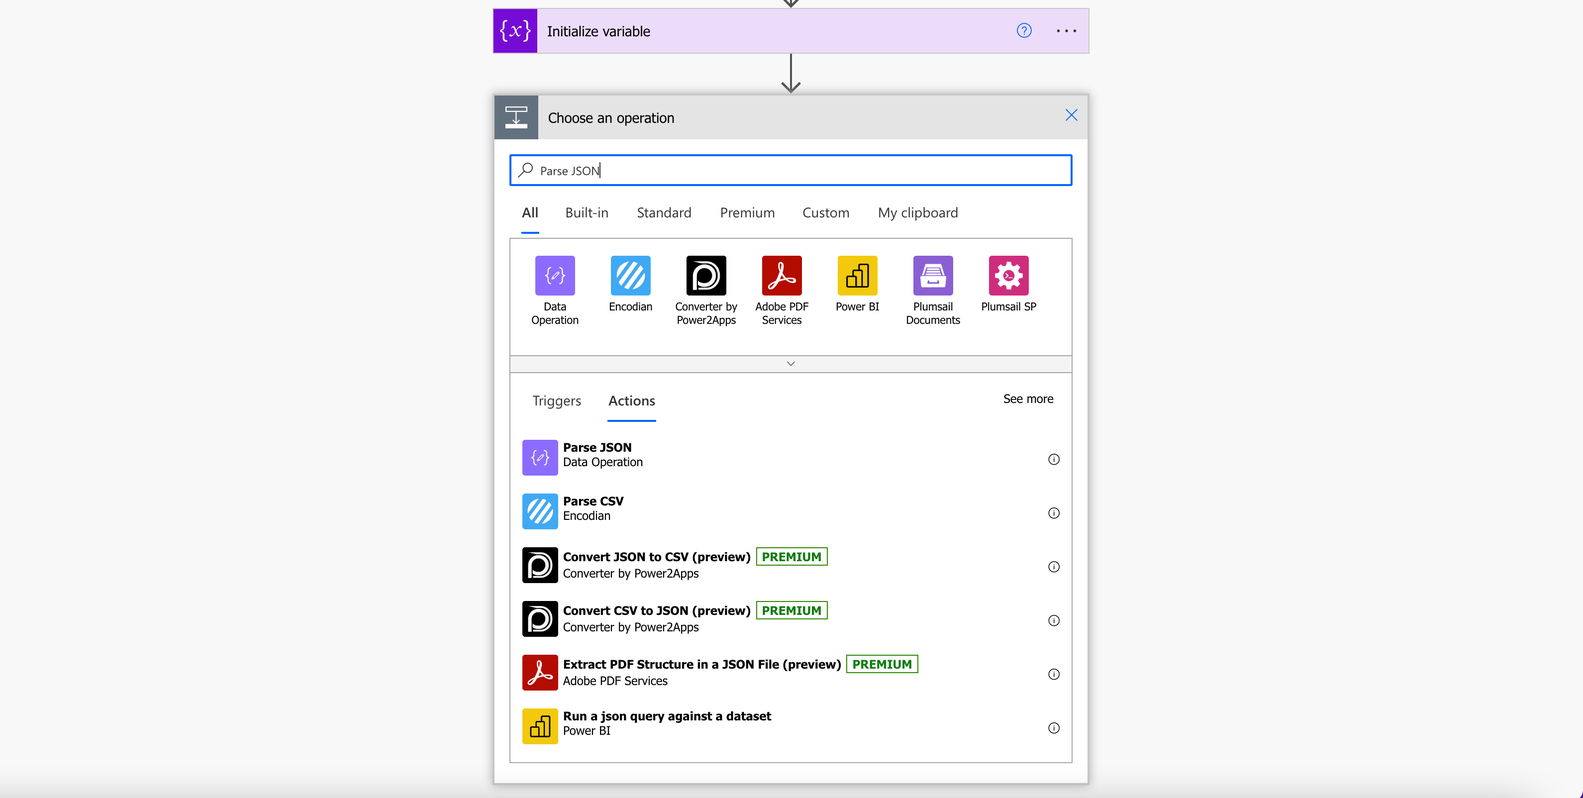
Task: Select Adobe PDF Services connector icon
Action: tap(782, 276)
